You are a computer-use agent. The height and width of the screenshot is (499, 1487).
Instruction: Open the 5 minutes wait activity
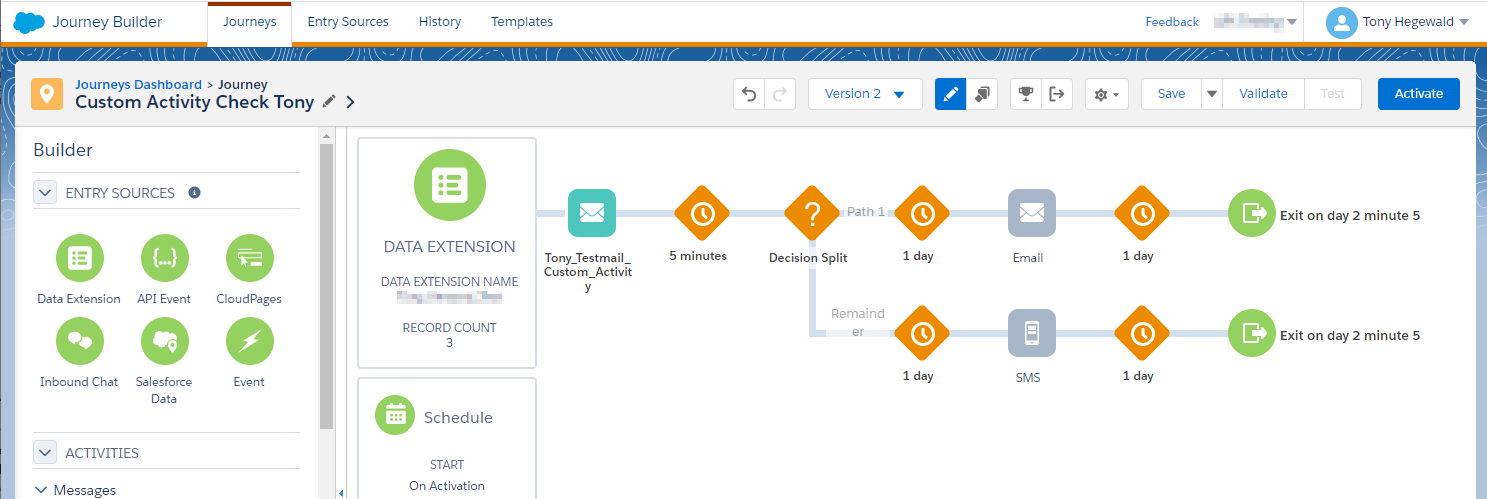click(x=702, y=213)
